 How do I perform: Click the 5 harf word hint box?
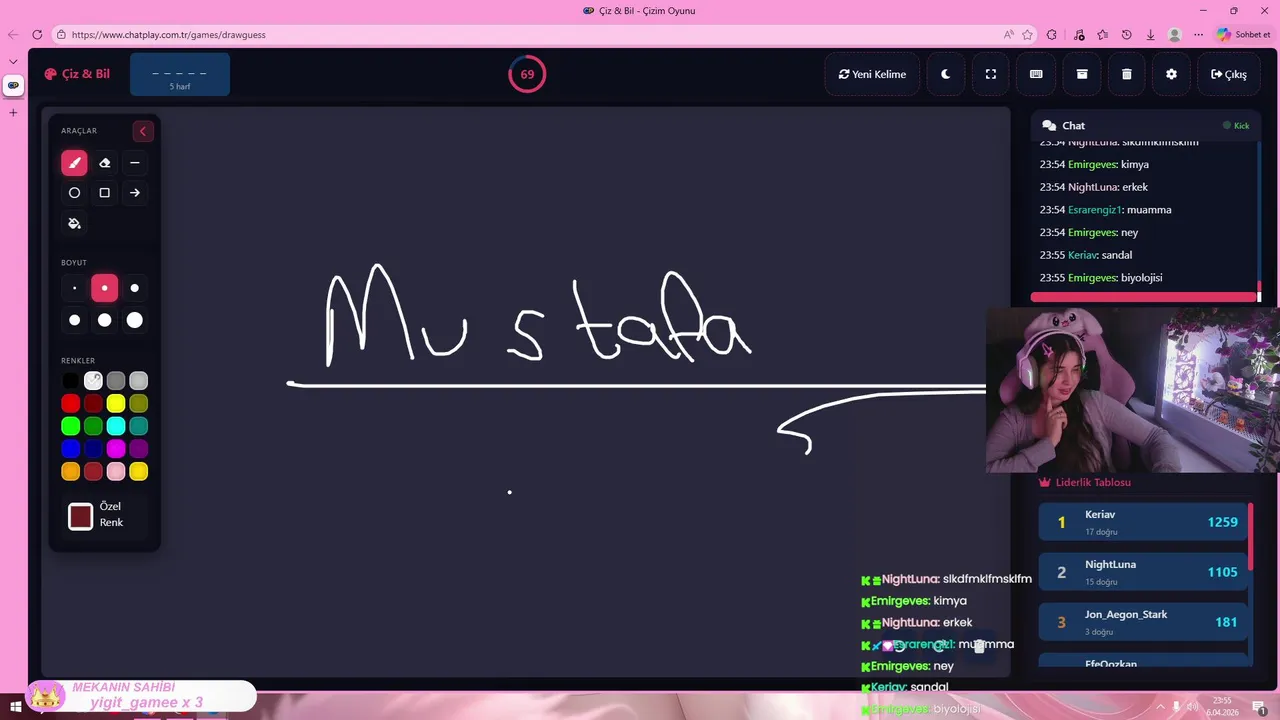[180, 75]
